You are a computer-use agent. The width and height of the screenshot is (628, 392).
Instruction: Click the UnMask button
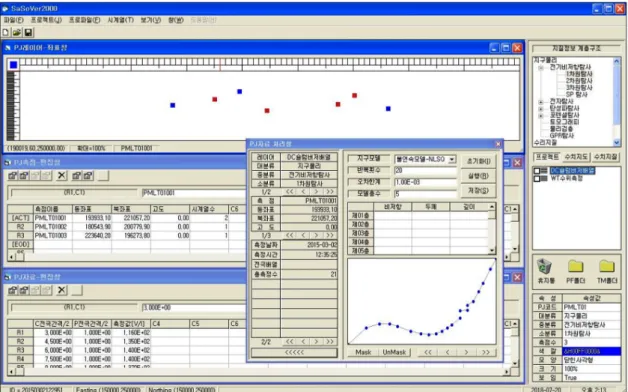394,352
